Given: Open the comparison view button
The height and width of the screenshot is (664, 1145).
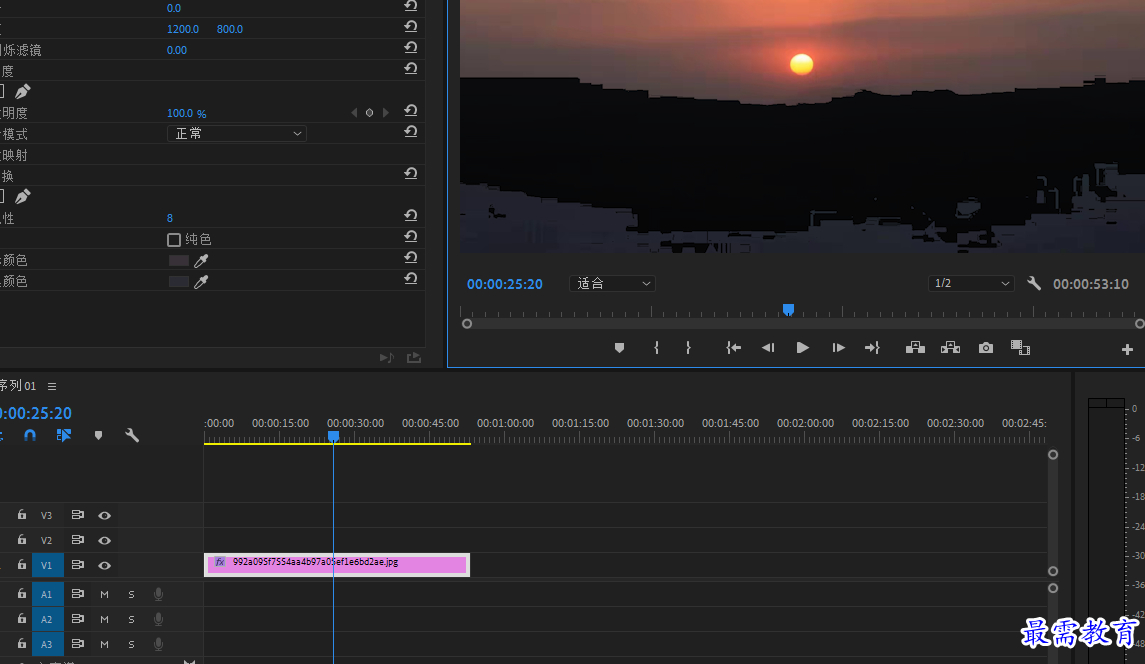Looking at the screenshot, I should pos(1020,348).
